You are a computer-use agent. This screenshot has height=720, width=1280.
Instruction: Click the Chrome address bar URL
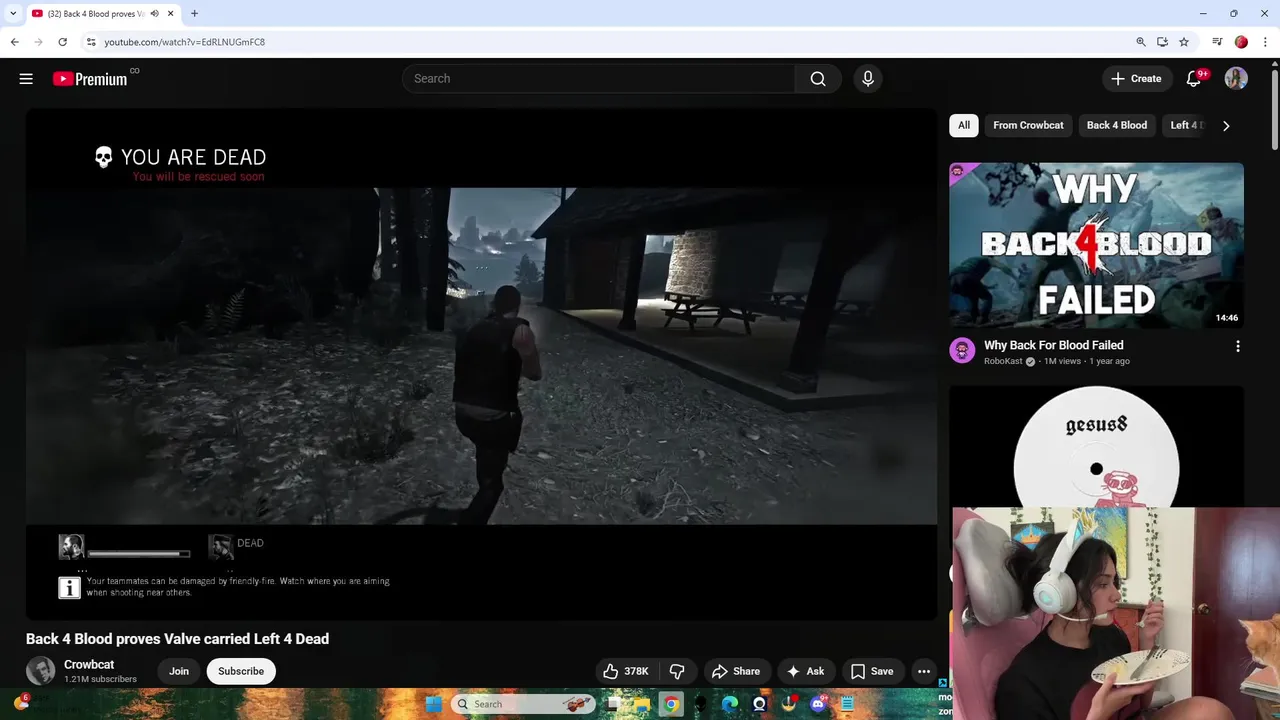coord(185,42)
